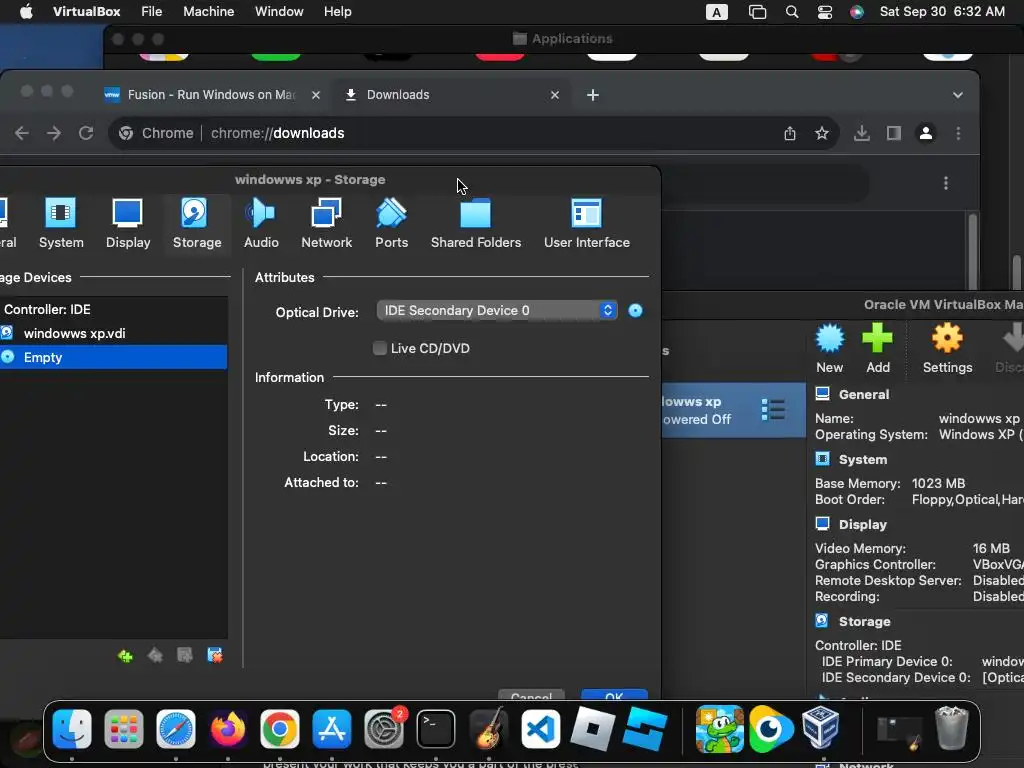
Task: Click the Storage header in Manager details
Action: [x=864, y=622]
